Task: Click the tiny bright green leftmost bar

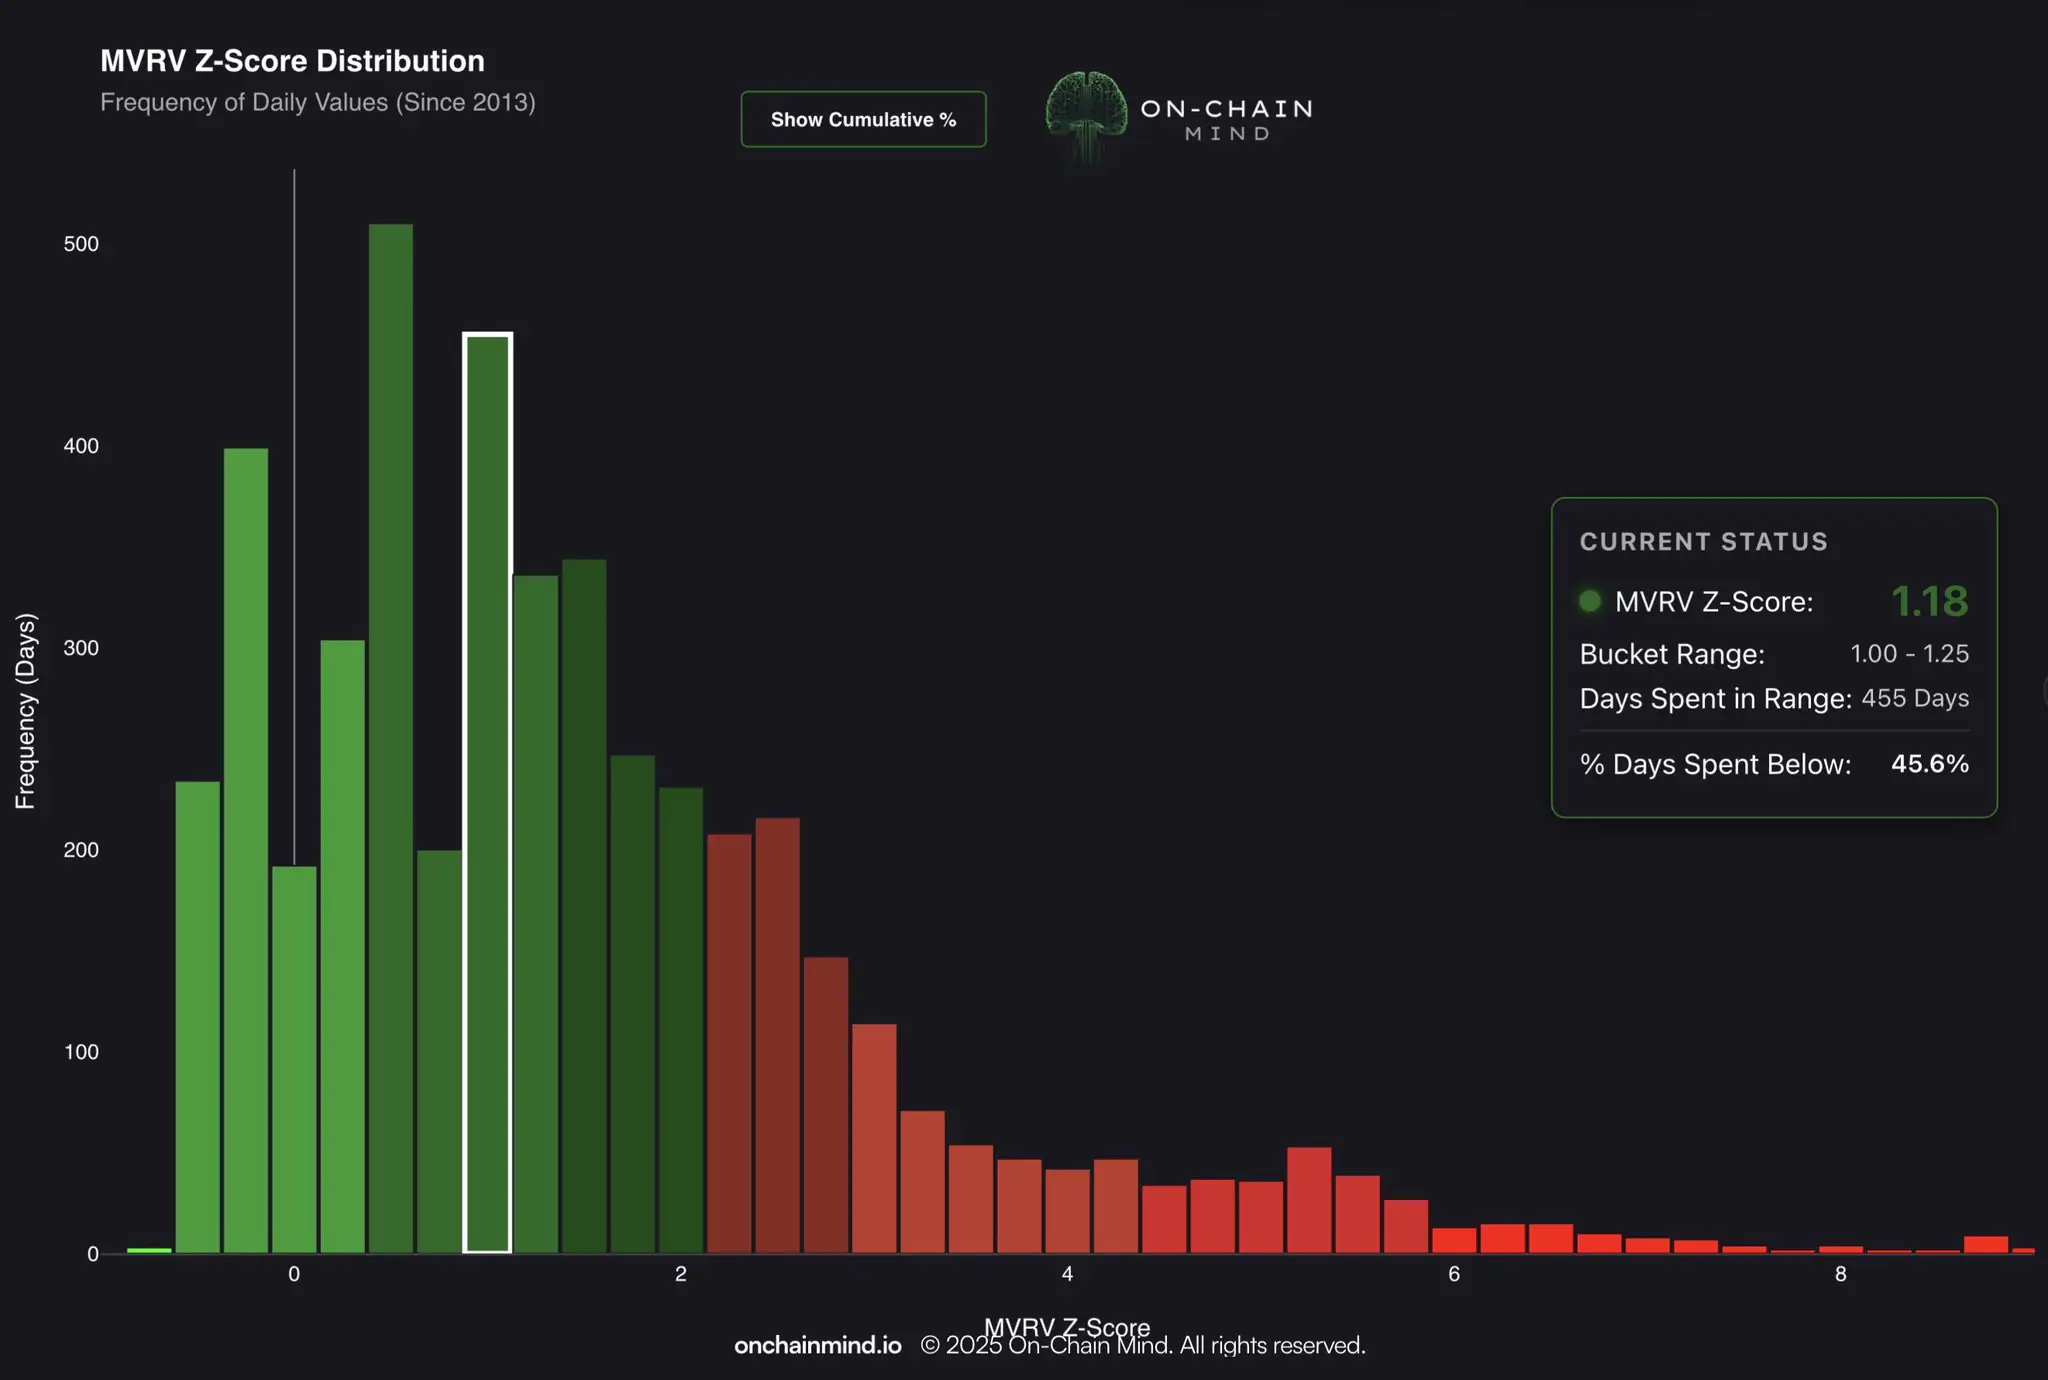Action: point(149,1250)
